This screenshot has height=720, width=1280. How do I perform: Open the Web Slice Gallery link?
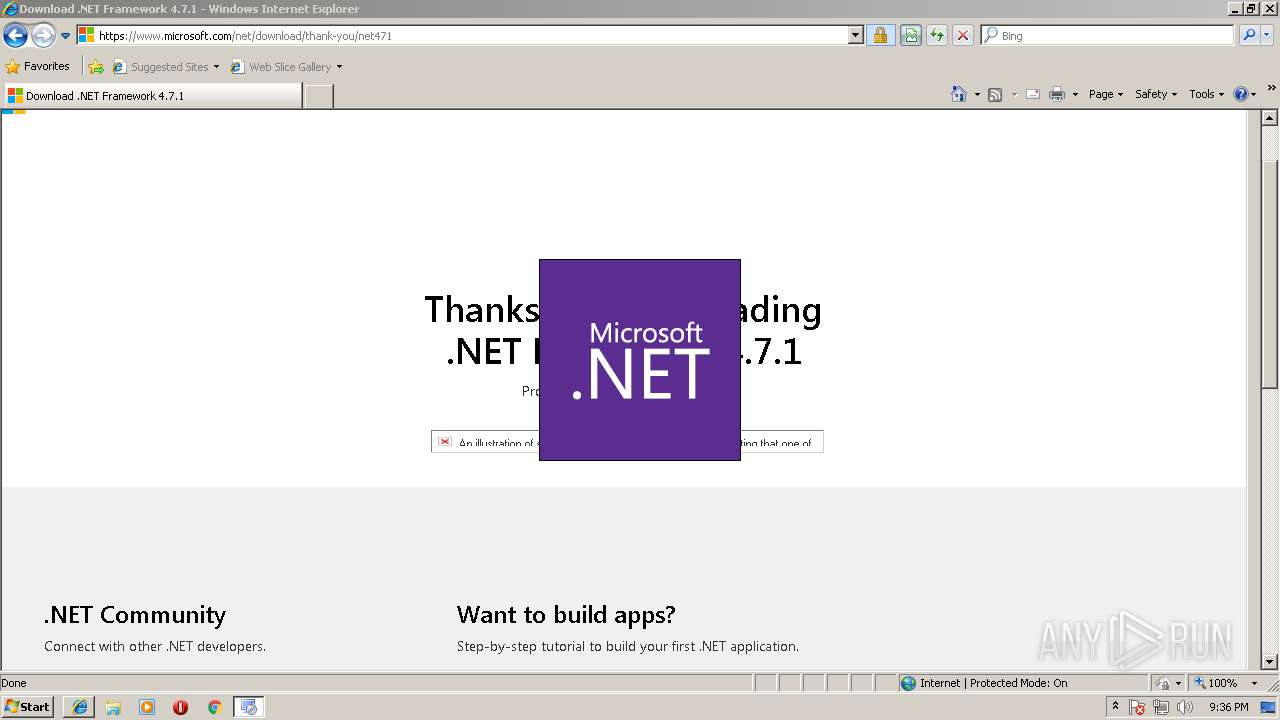pyautogui.click(x=286, y=67)
